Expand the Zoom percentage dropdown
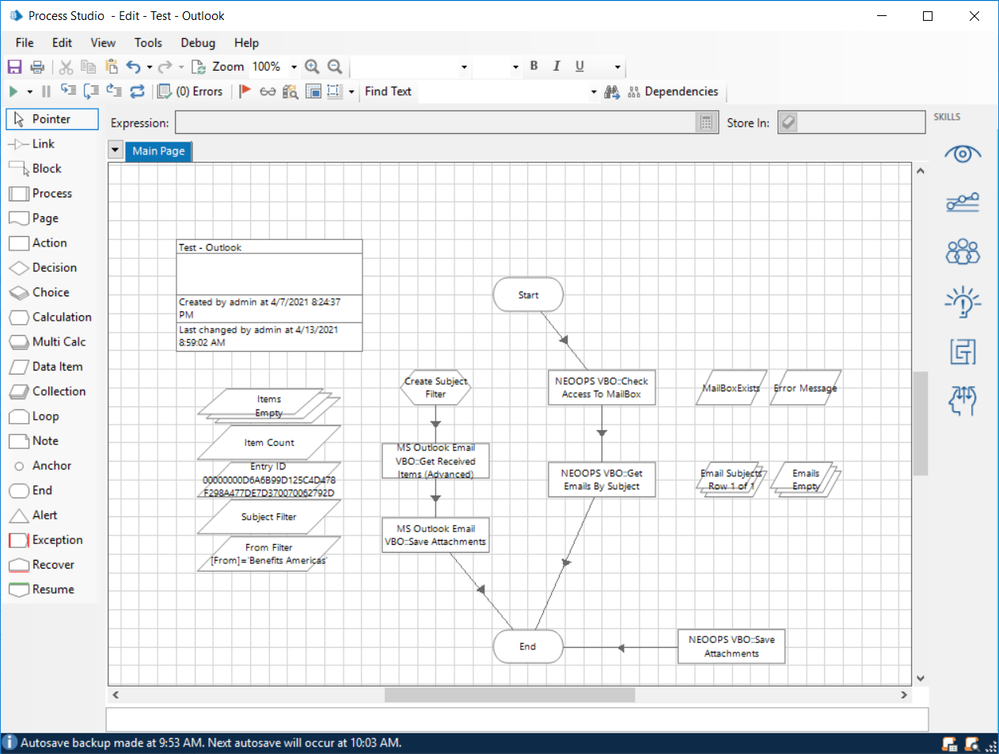999x754 pixels. [294, 67]
